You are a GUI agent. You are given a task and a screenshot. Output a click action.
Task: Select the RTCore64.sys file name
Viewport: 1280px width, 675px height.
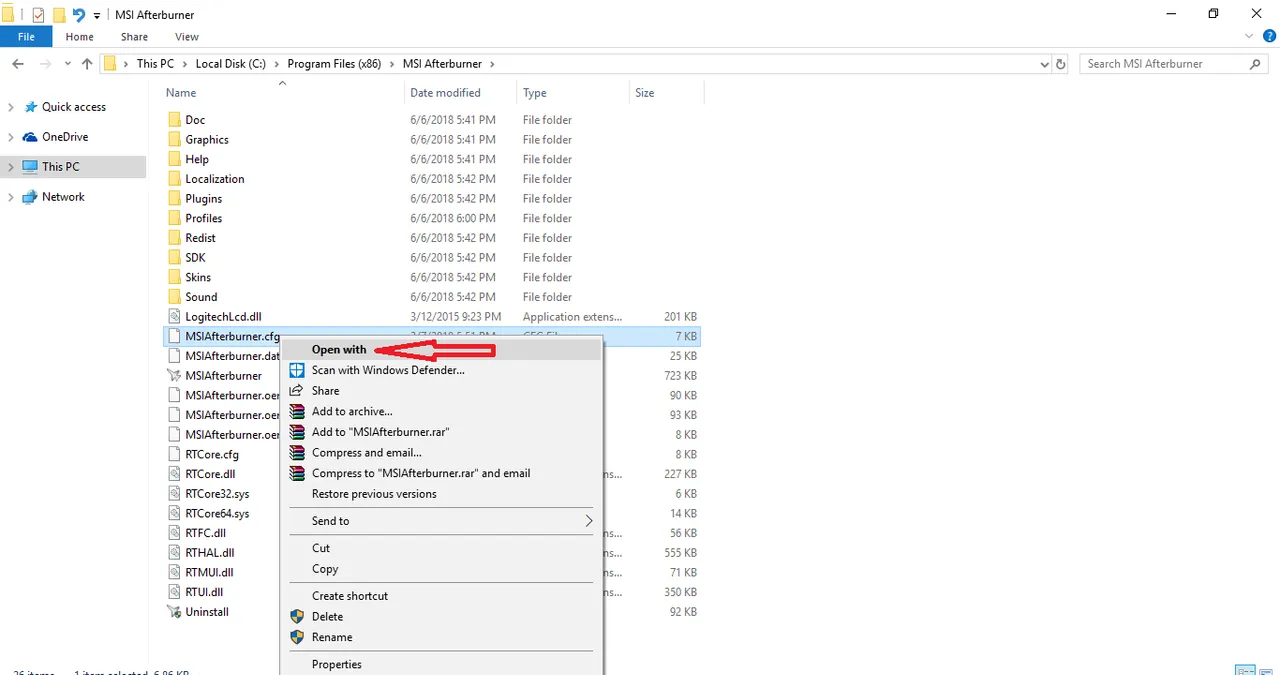218,514
